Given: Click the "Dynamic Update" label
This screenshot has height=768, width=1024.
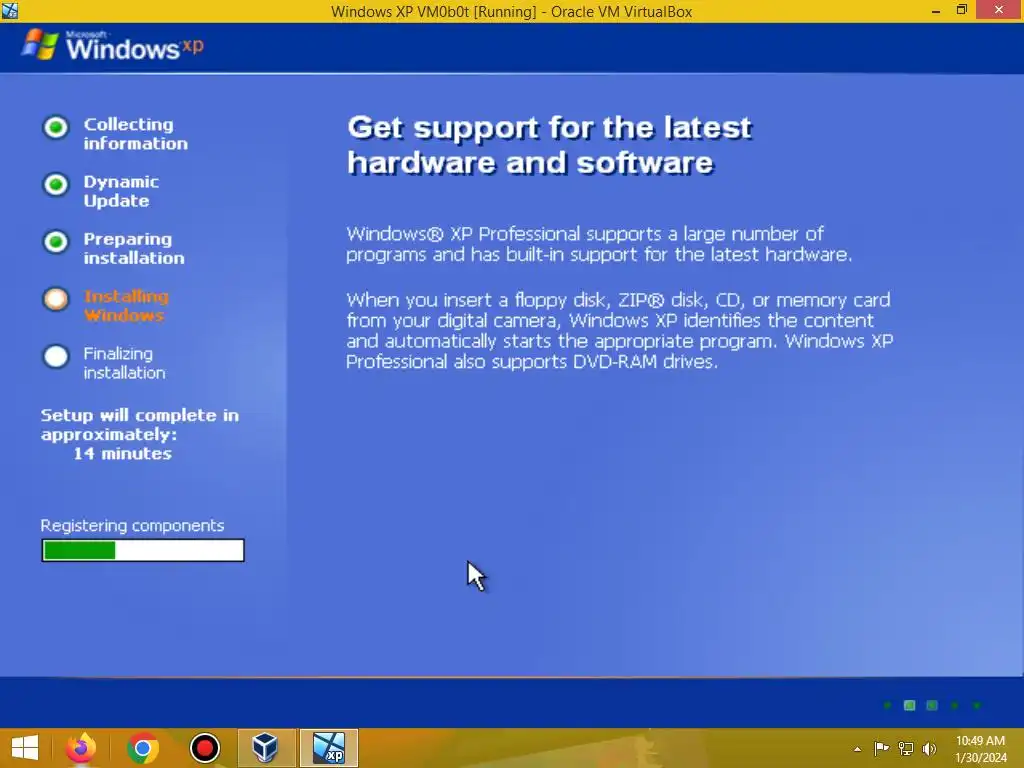Looking at the screenshot, I should tap(121, 191).
